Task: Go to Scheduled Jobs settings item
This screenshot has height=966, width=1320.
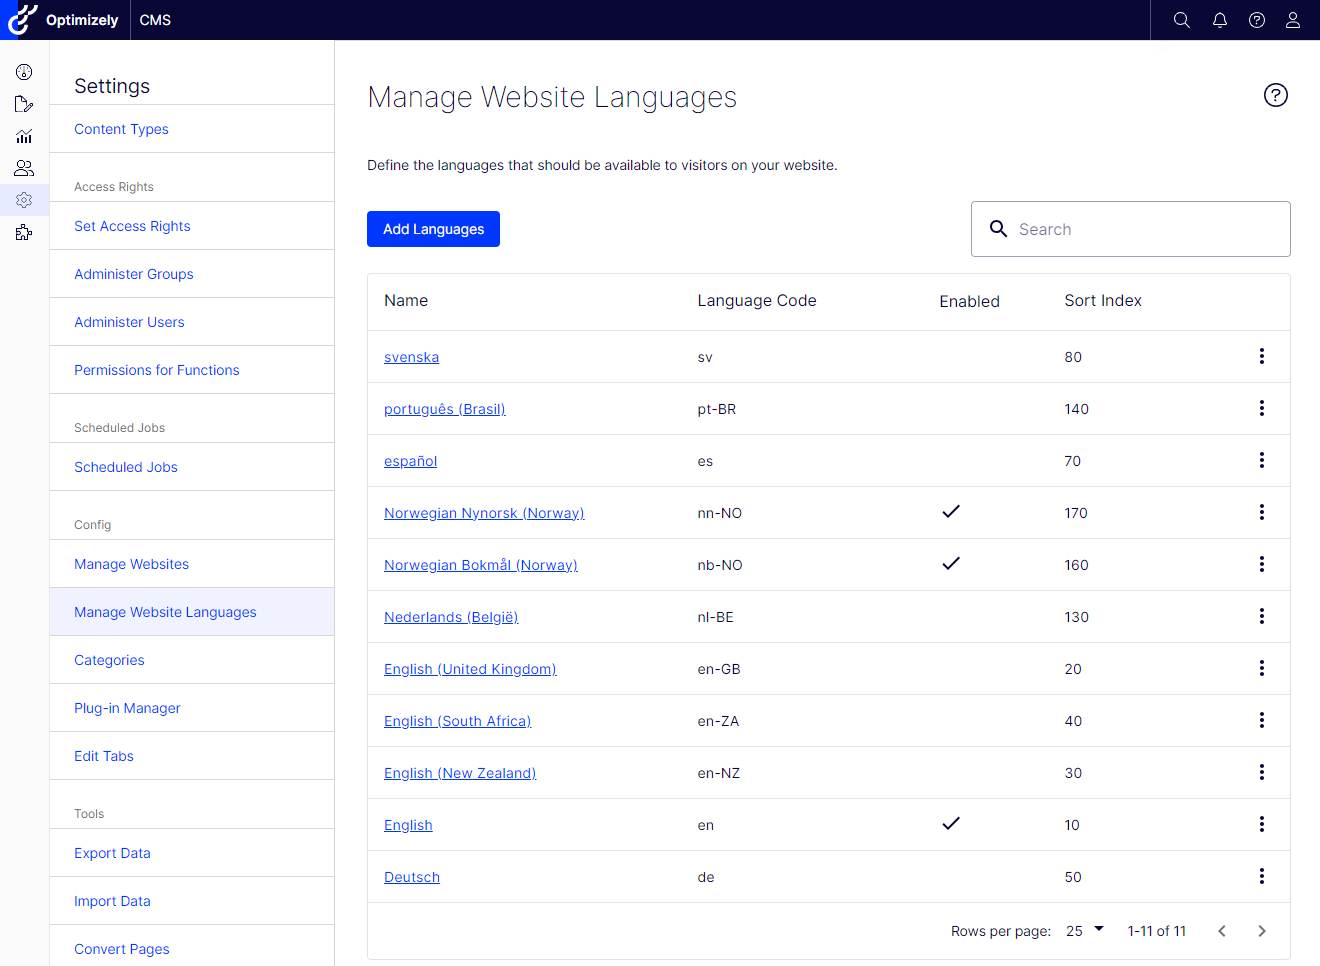Action: [x=126, y=467]
